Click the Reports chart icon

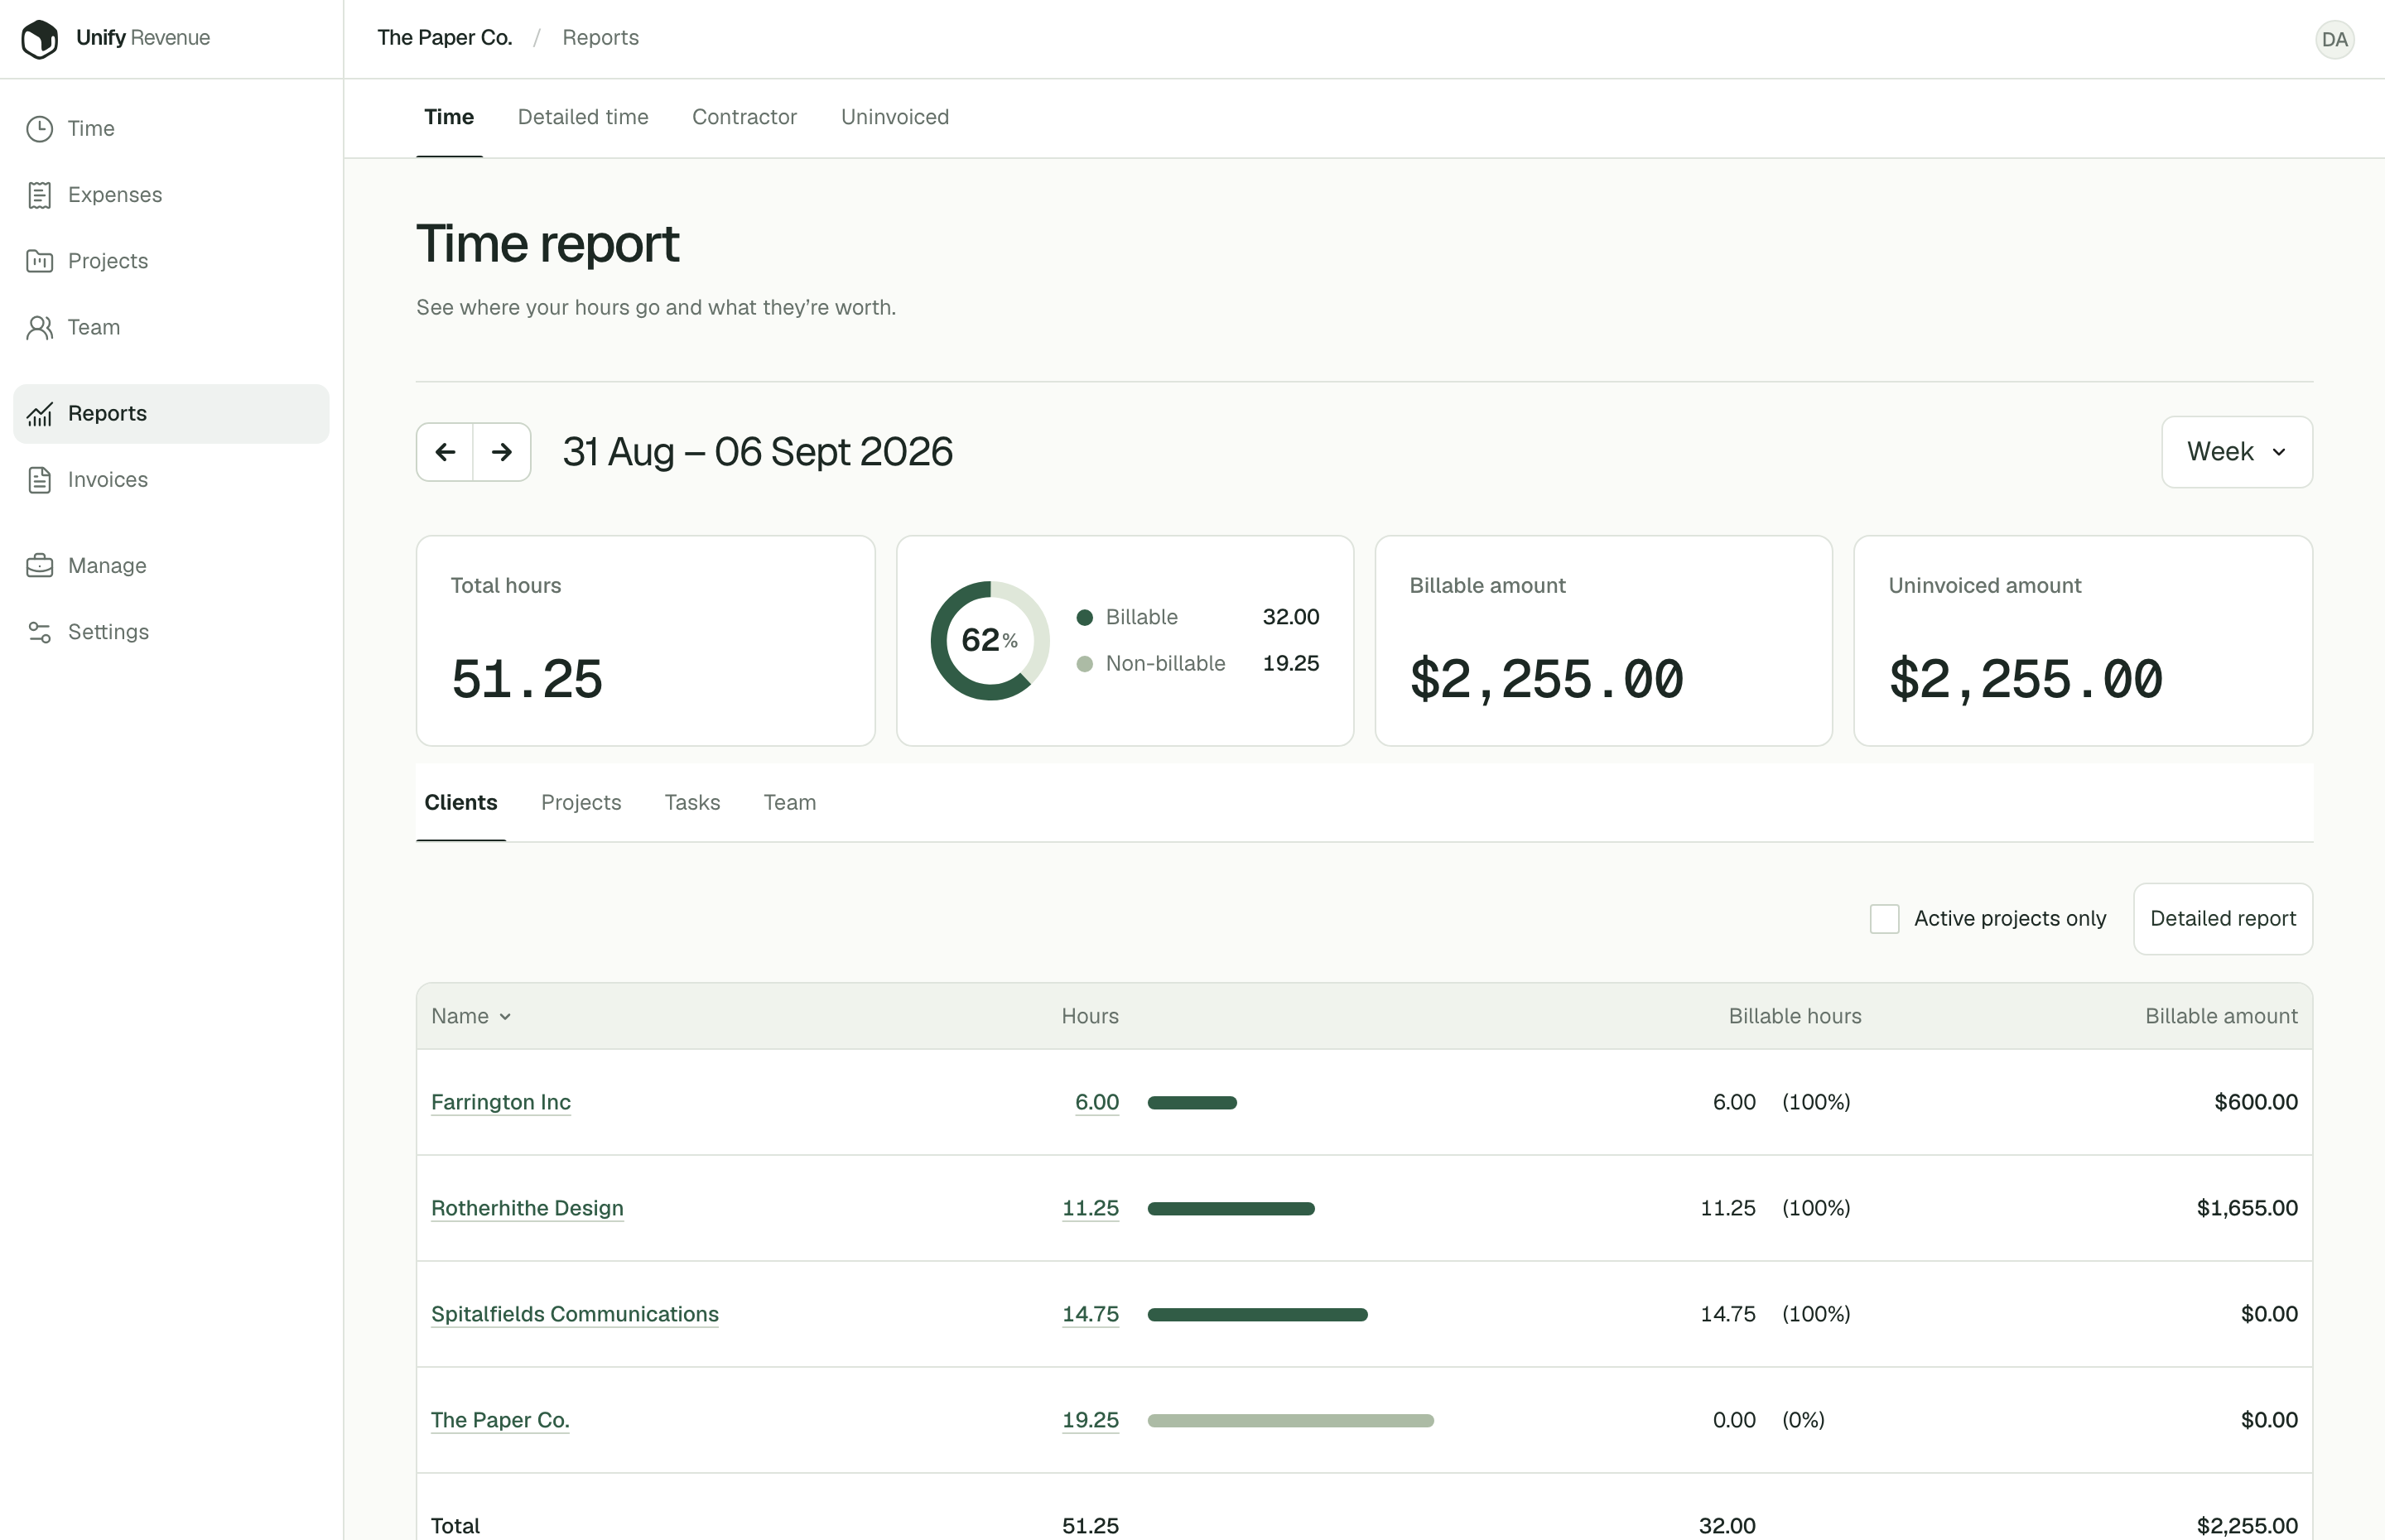(x=40, y=414)
